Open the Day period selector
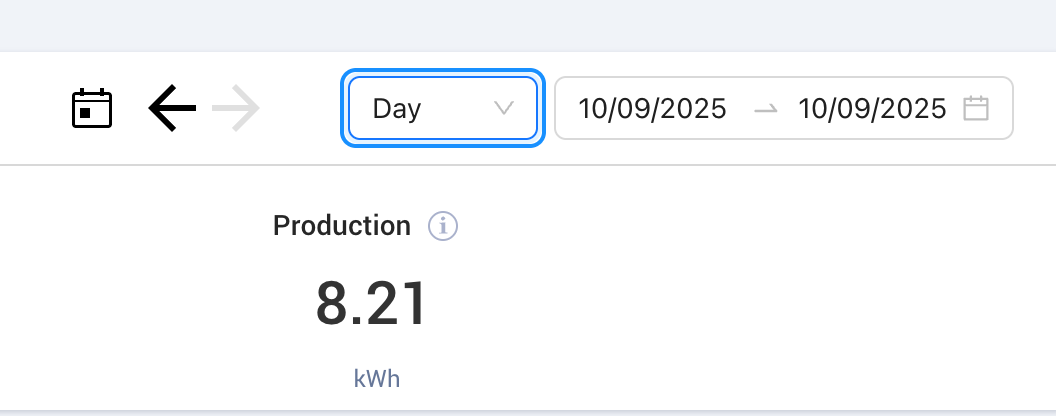This screenshot has height=416, width=1056. (x=443, y=108)
